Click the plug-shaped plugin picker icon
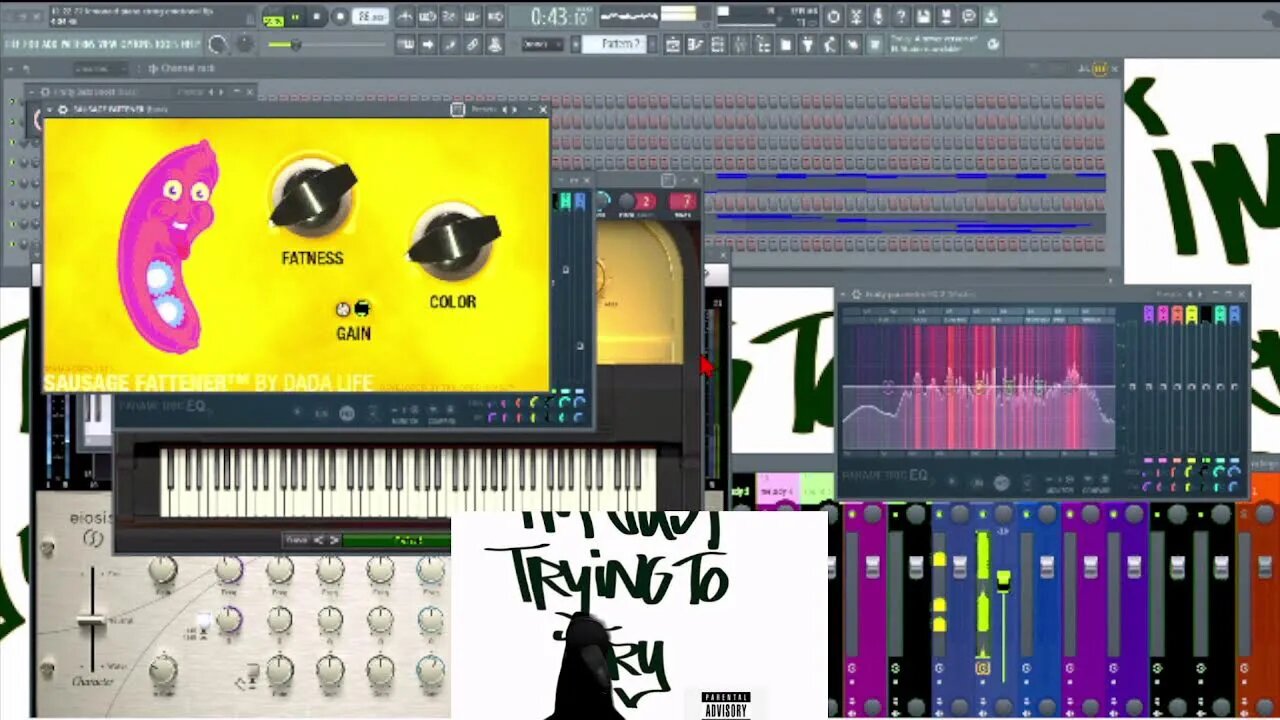 (x=808, y=45)
